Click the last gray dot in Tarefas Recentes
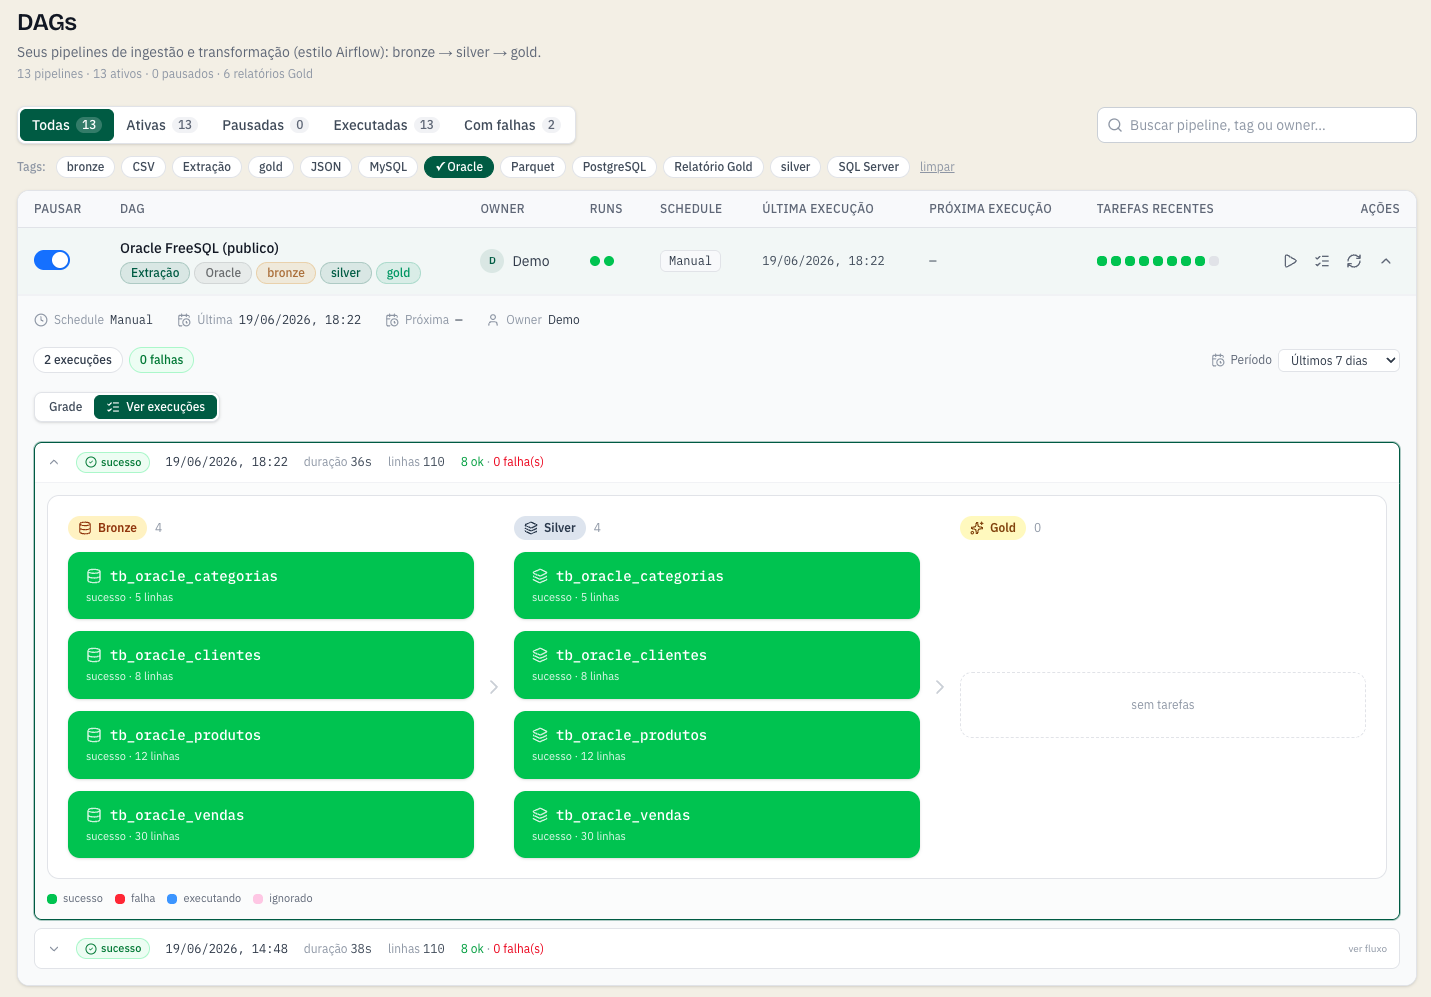 tap(1214, 261)
